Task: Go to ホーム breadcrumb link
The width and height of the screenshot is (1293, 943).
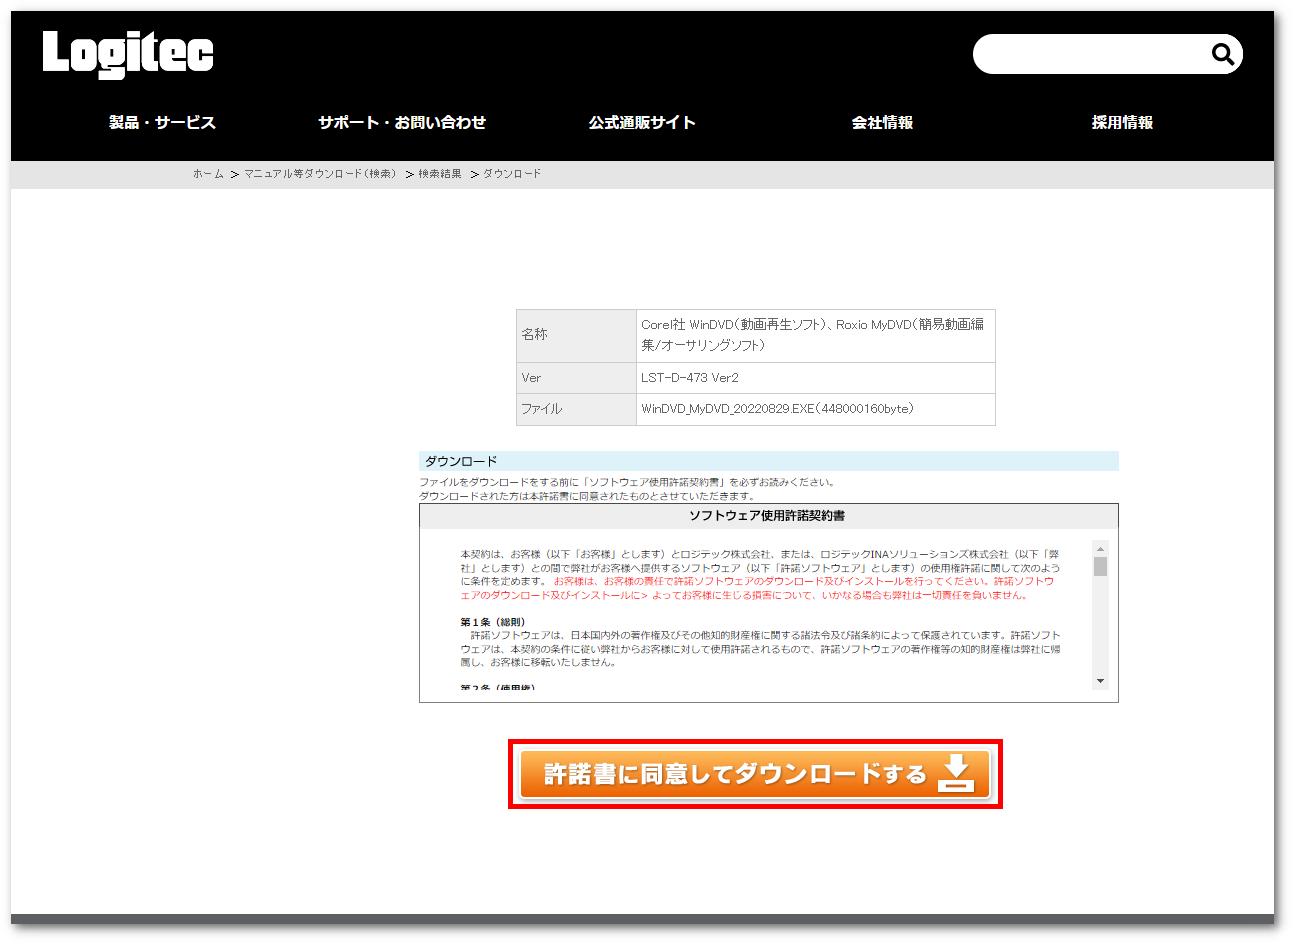Action: pos(208,174)
